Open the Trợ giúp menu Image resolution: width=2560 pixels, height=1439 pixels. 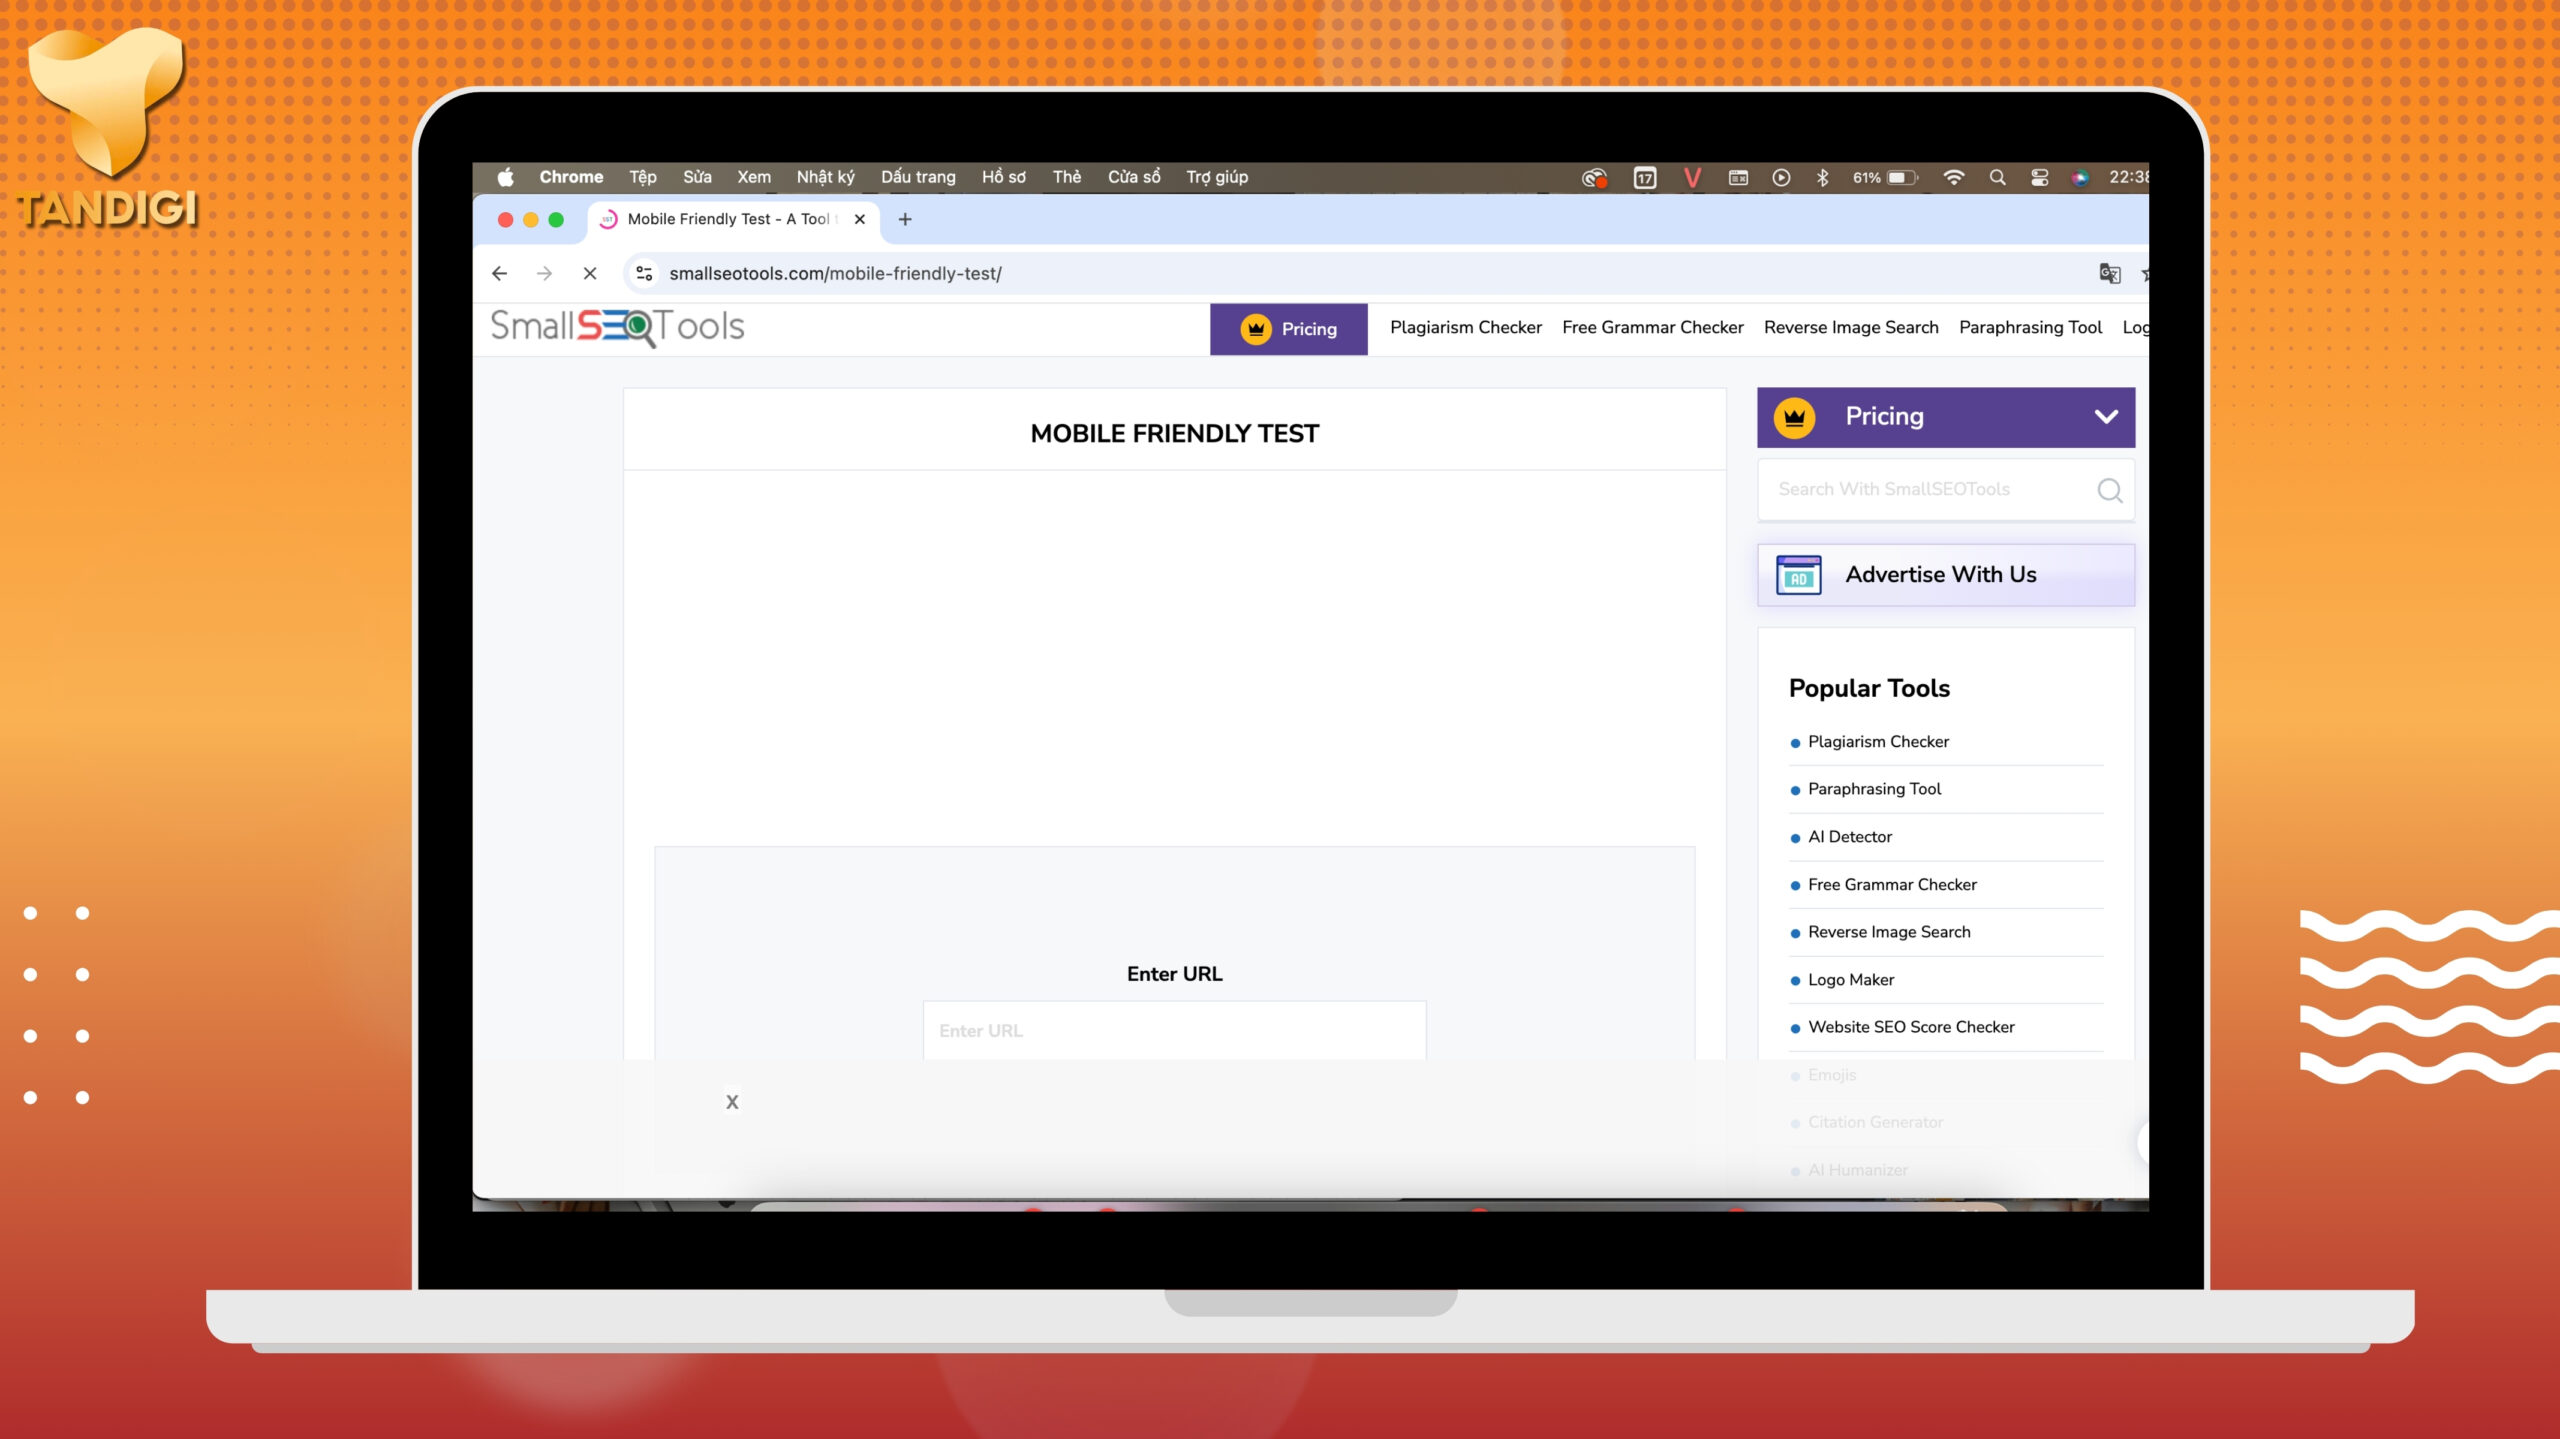tap(1217, 177)
